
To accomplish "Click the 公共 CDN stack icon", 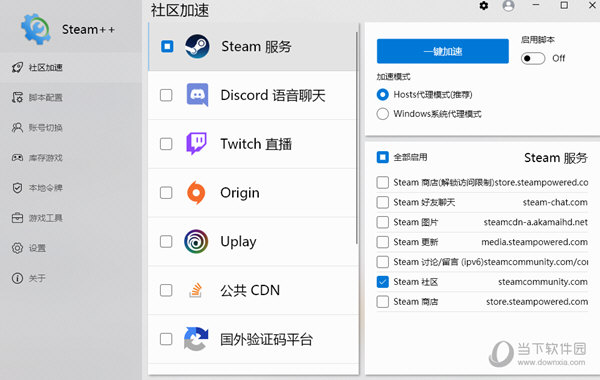I will [196, 290].
